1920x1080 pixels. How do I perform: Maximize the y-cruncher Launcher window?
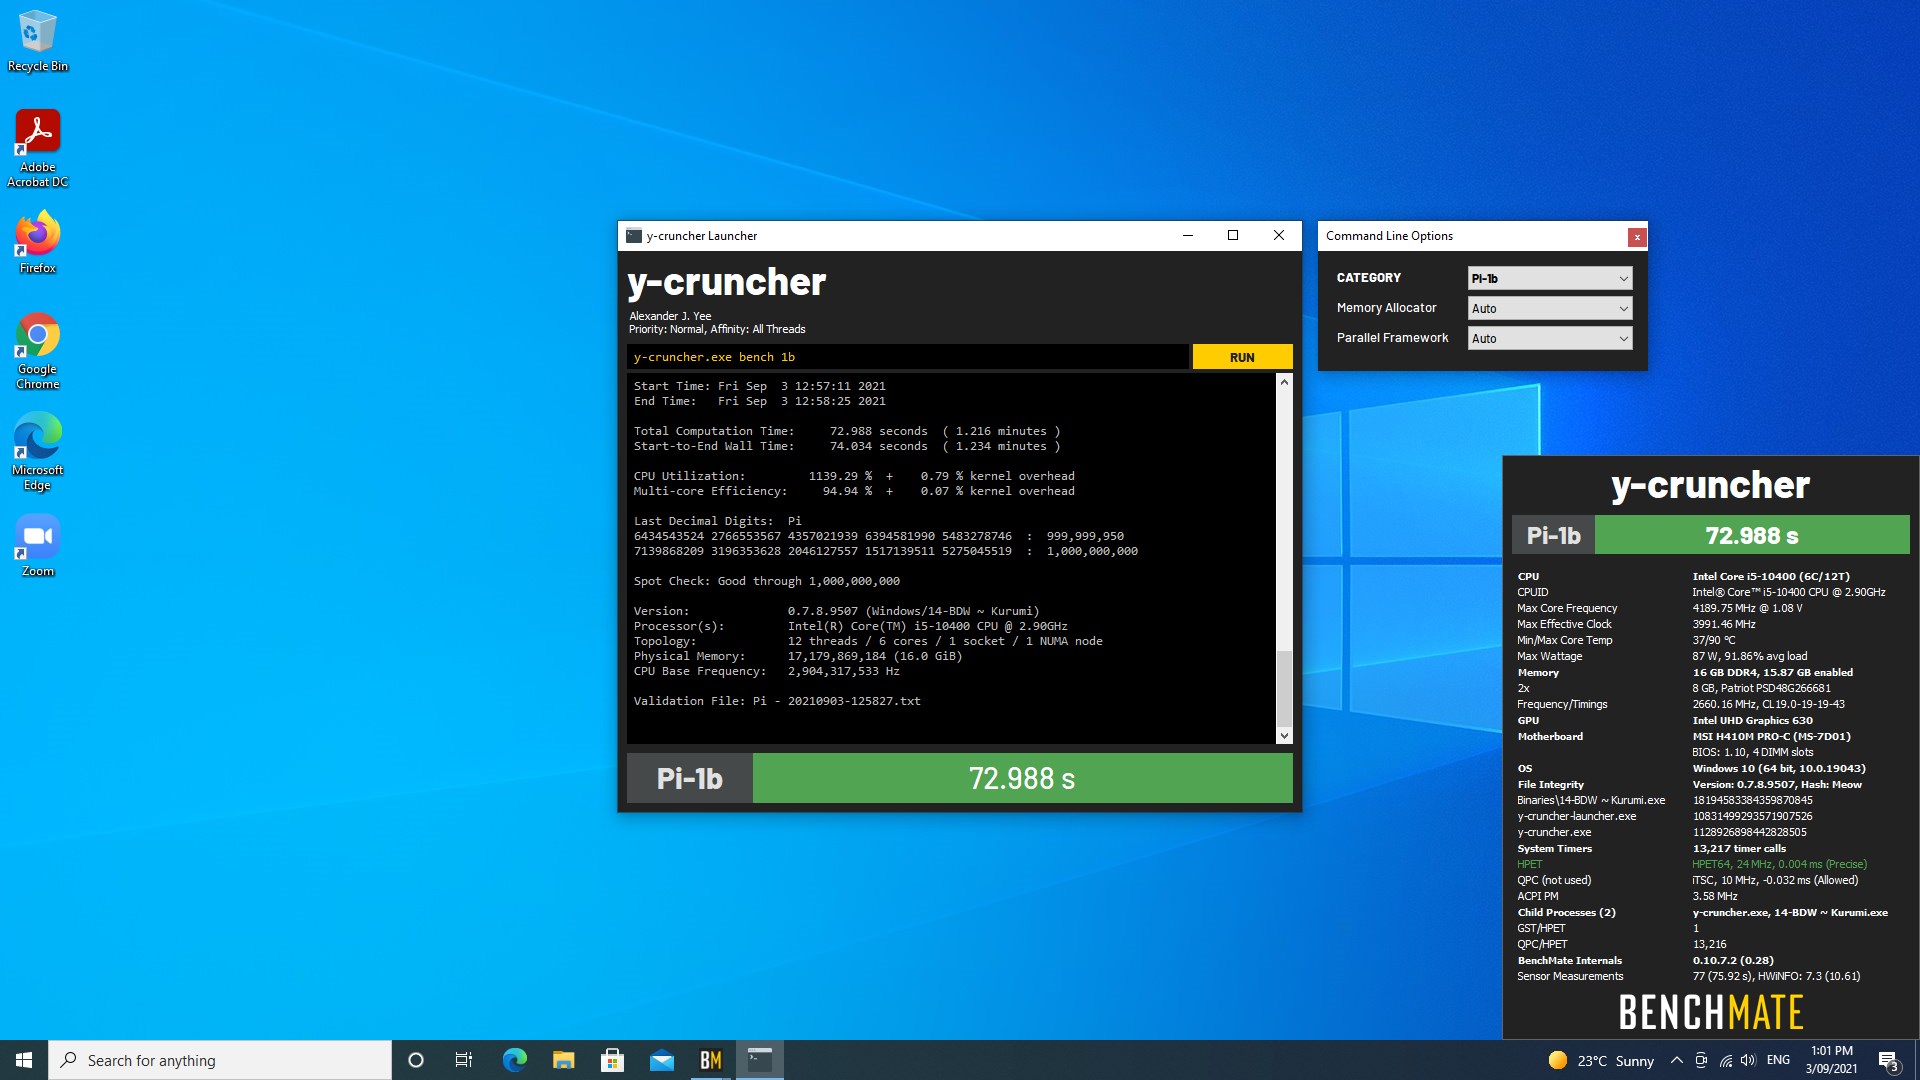[1233, 236]
